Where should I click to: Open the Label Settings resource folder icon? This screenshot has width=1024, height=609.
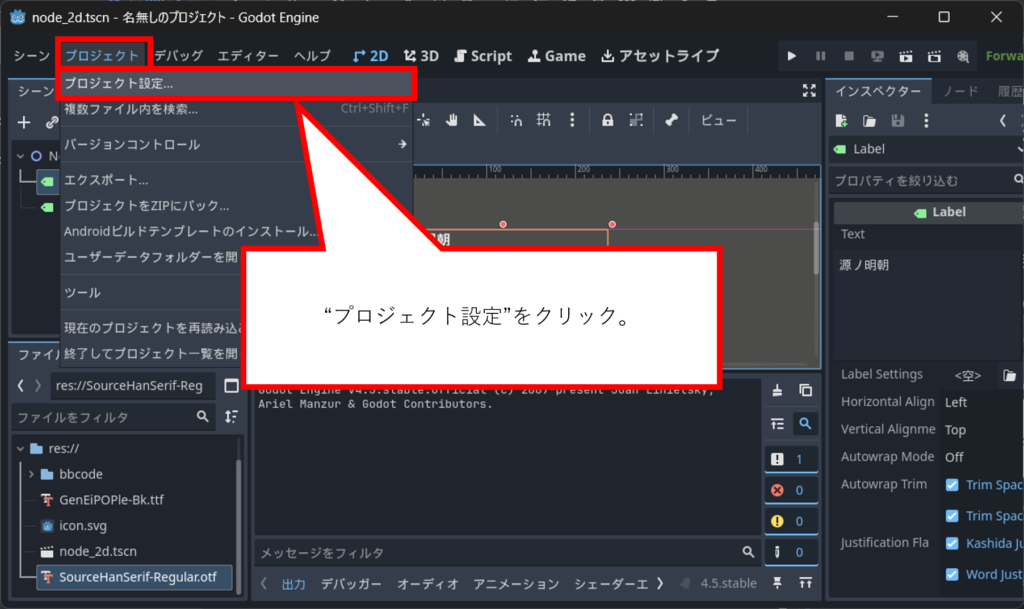1010,375
